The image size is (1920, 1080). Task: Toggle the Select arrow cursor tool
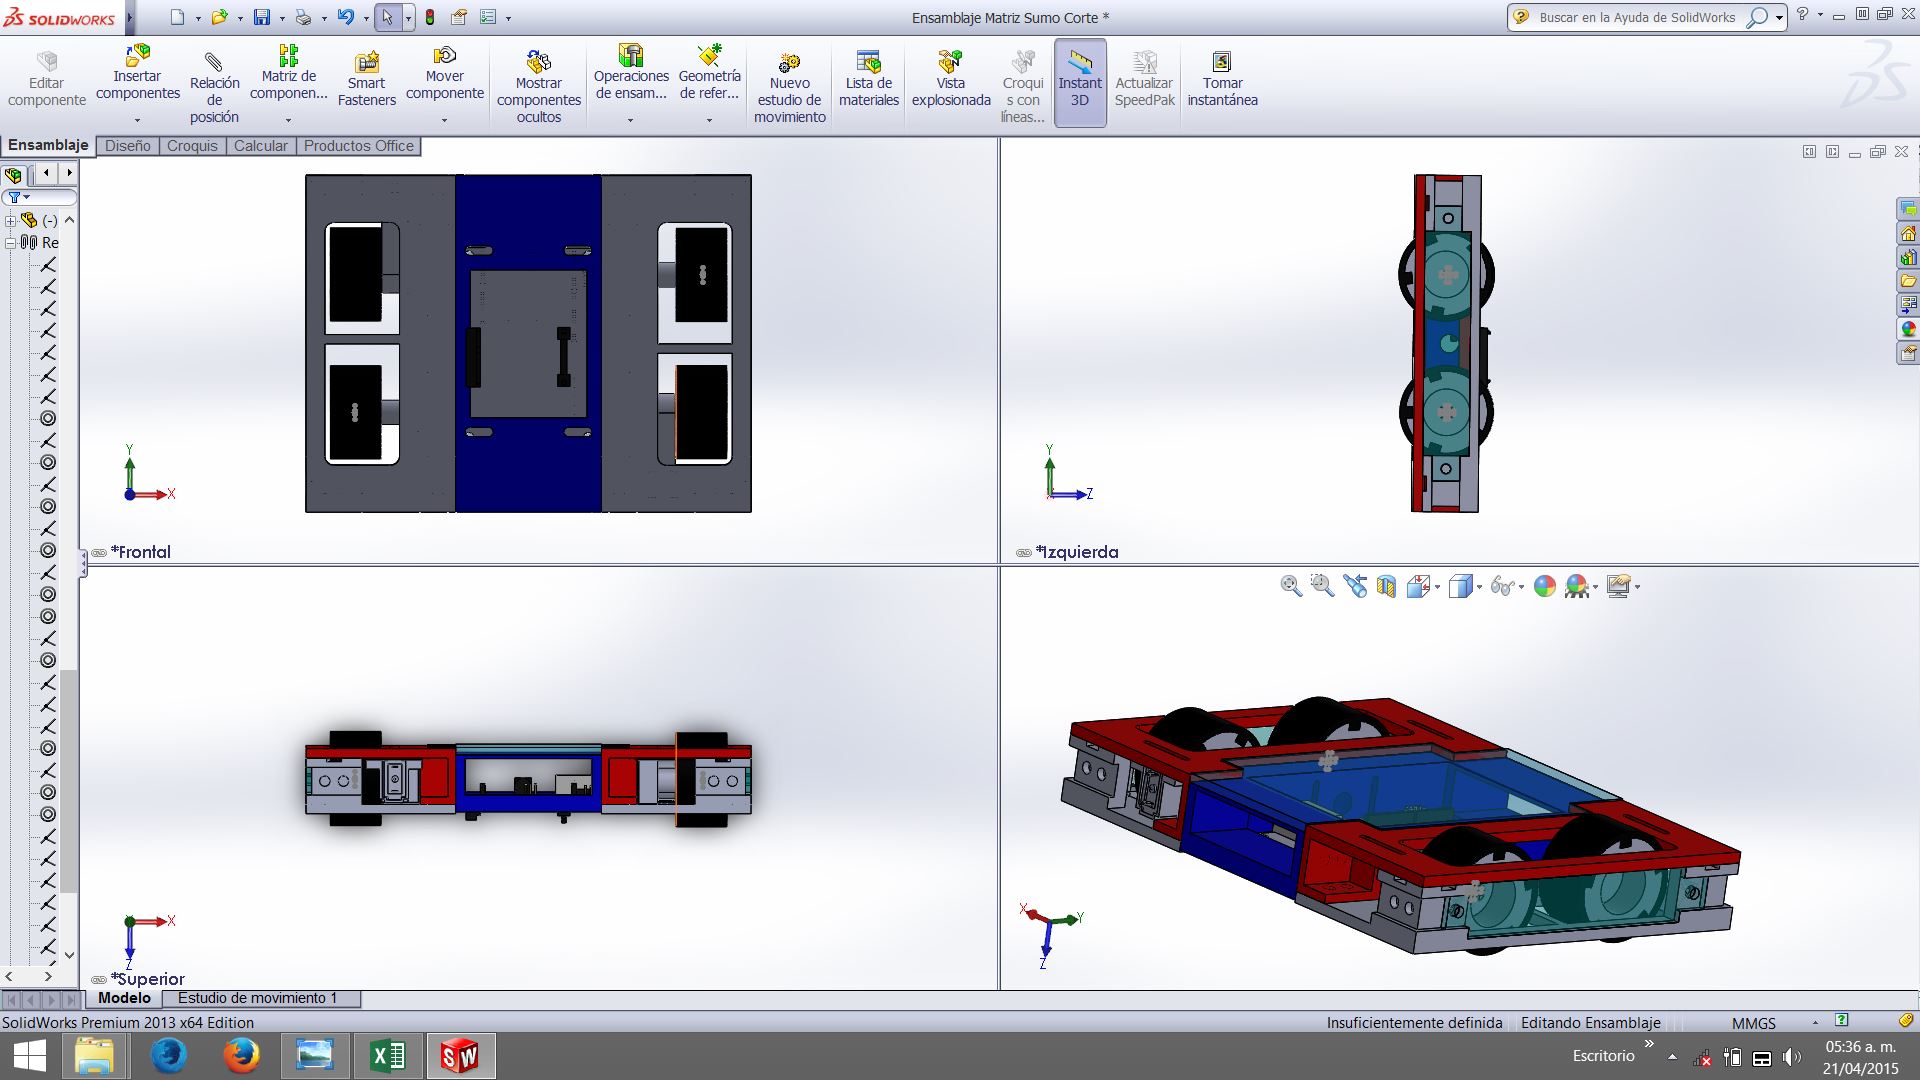click(387, 17)
